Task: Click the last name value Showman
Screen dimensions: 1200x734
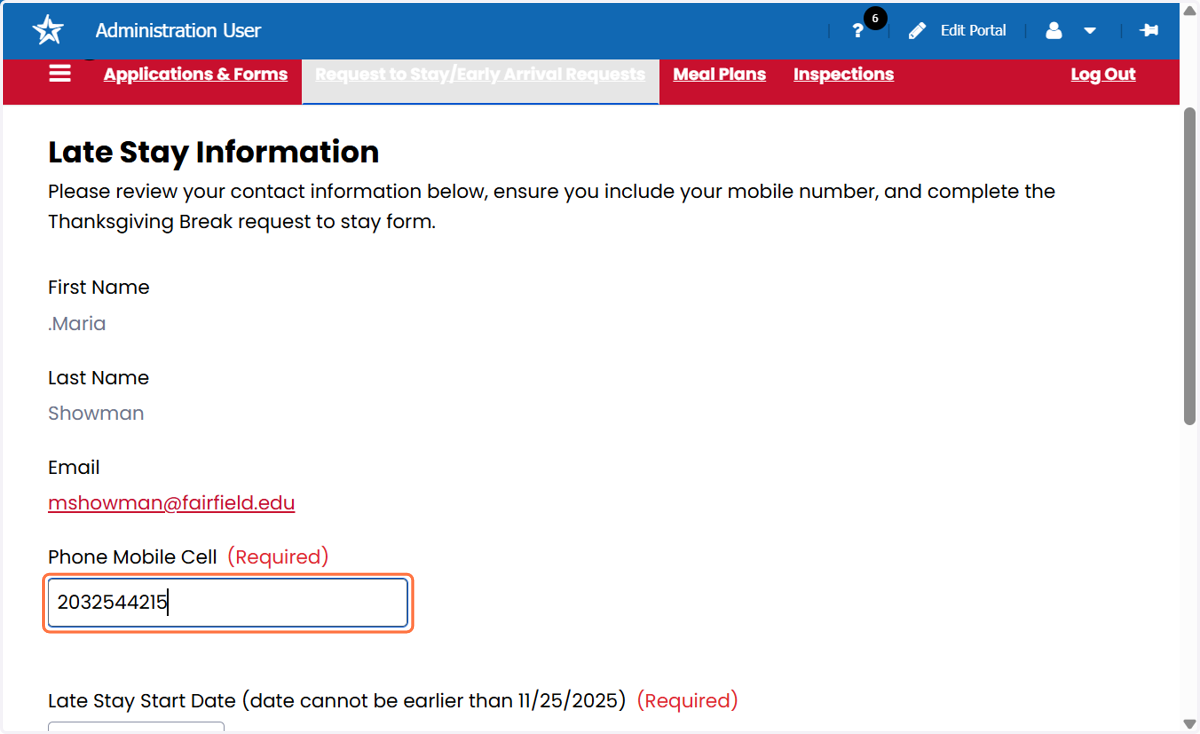Action: (x=96, y=413)
